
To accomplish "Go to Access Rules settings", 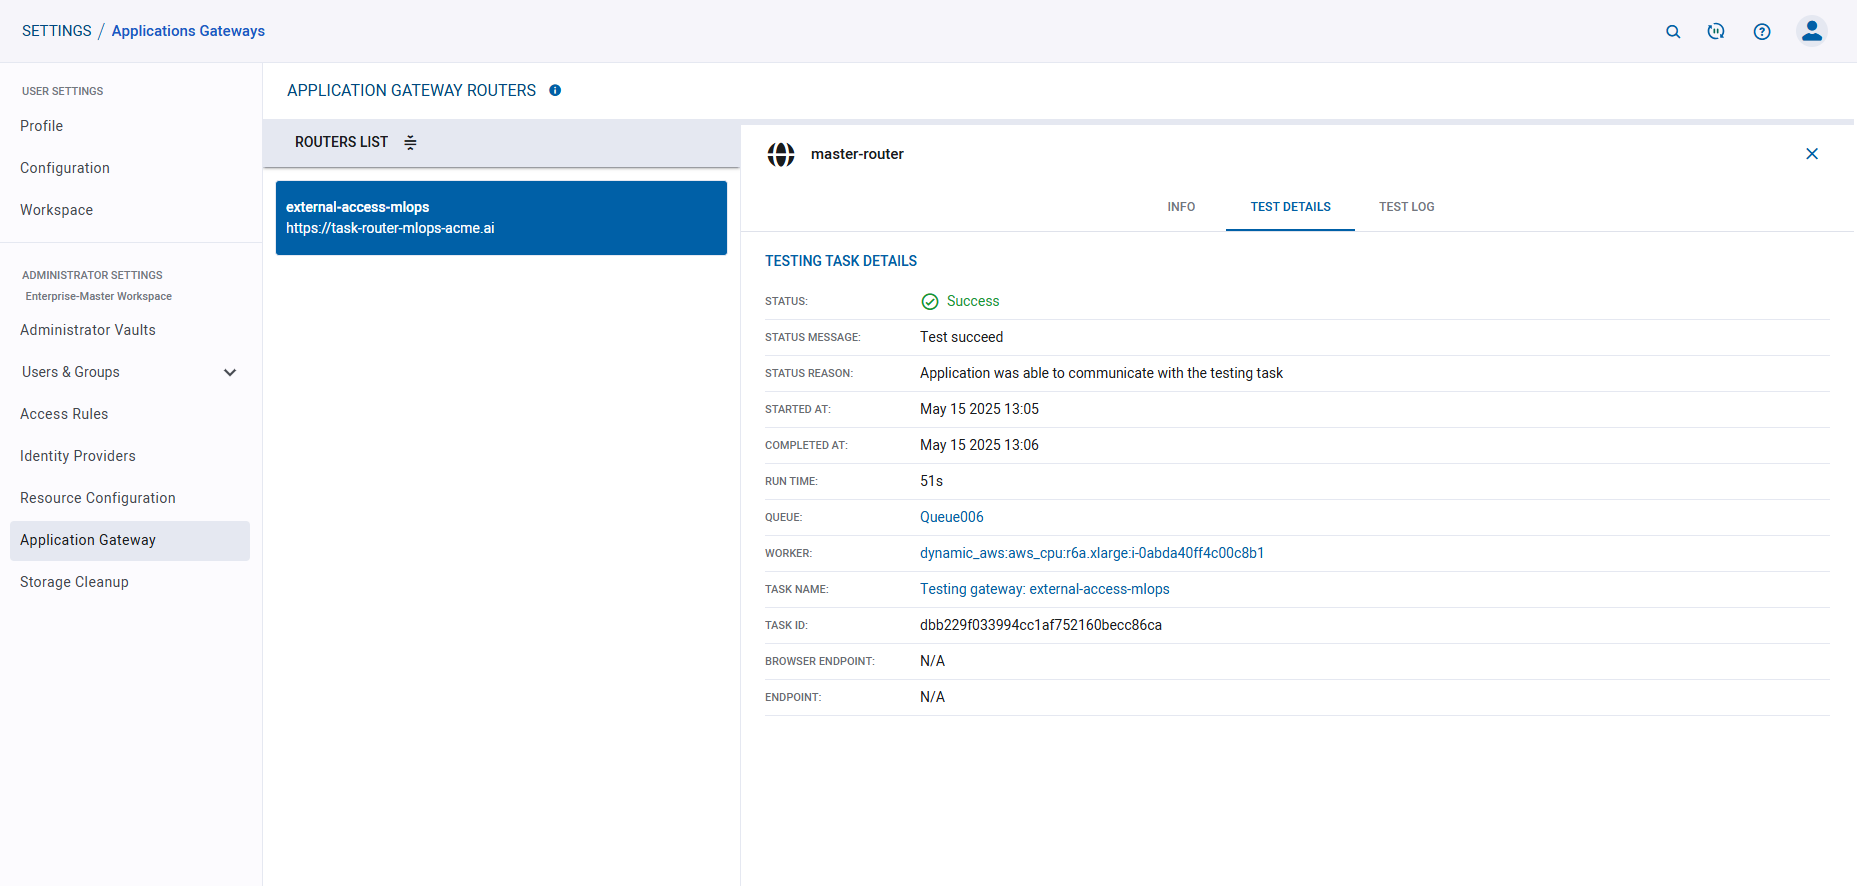I will [64, 414].
